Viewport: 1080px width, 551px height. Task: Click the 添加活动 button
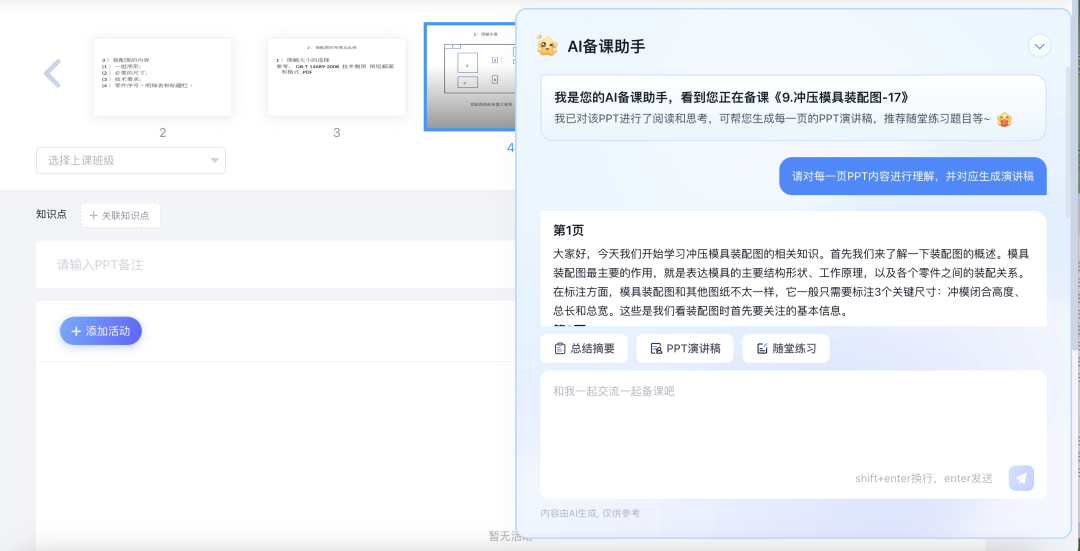point(101,331)
